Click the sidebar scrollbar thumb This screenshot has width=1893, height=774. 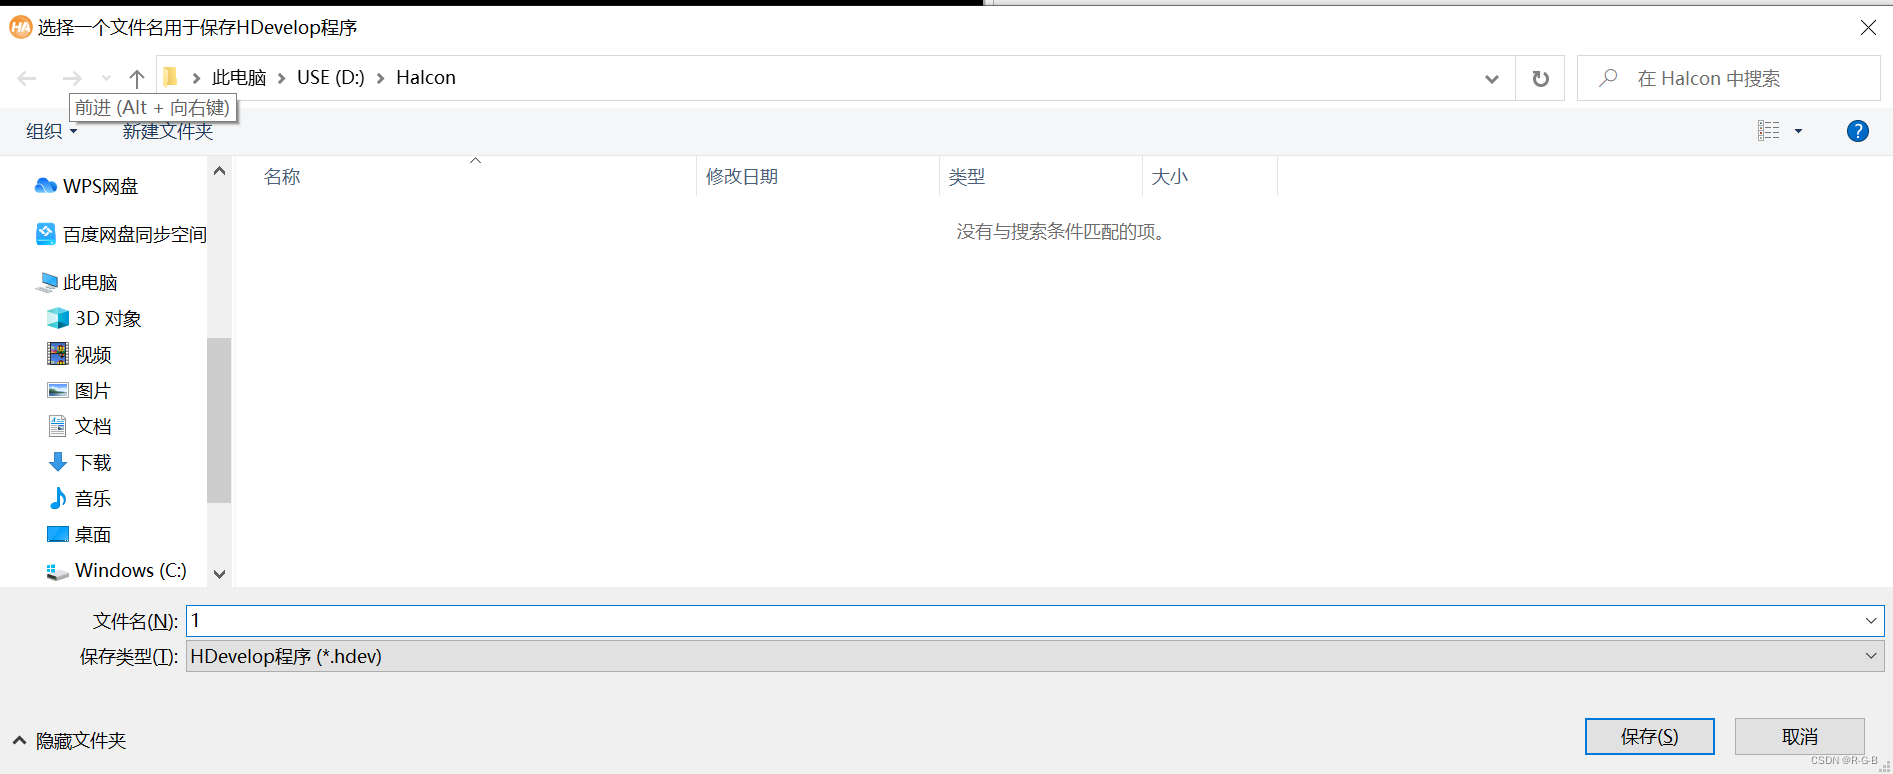pyautogui.click(x=219, y=420)
